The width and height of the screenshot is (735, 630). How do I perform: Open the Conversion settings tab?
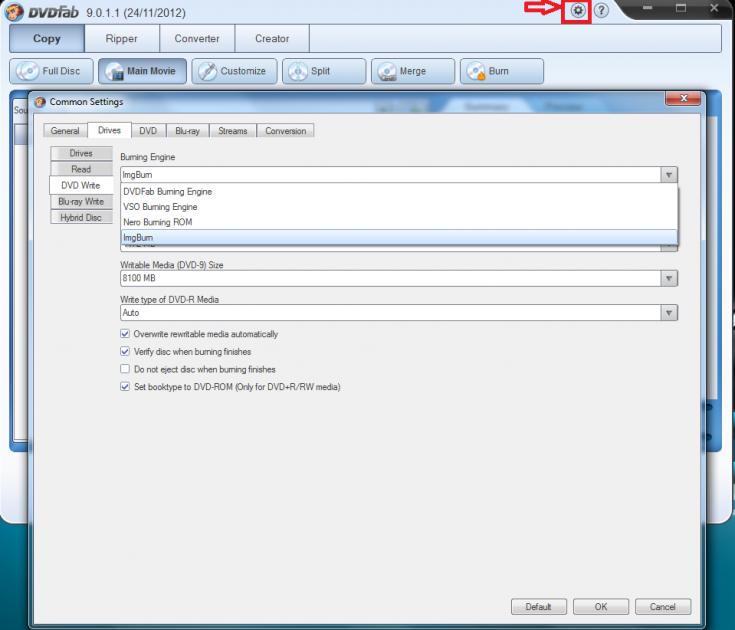(285, 131)
